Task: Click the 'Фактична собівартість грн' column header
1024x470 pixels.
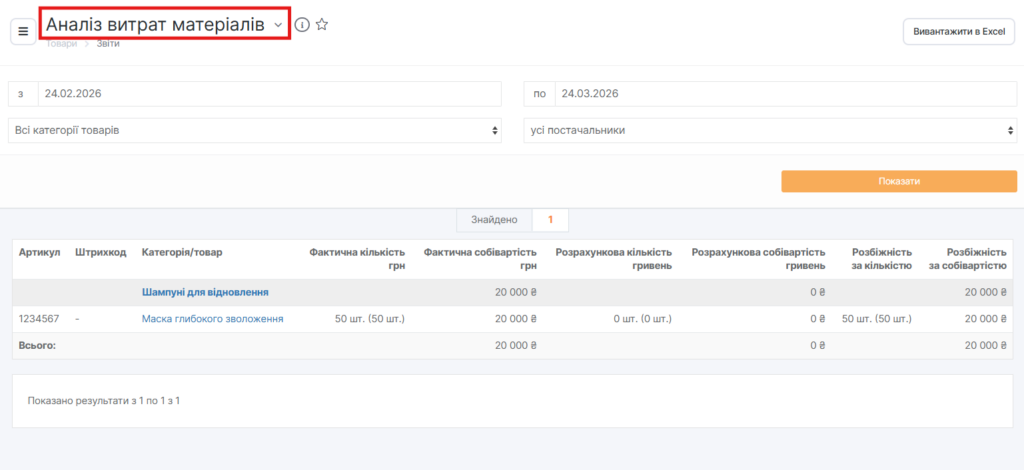Action: coord(480,258)
